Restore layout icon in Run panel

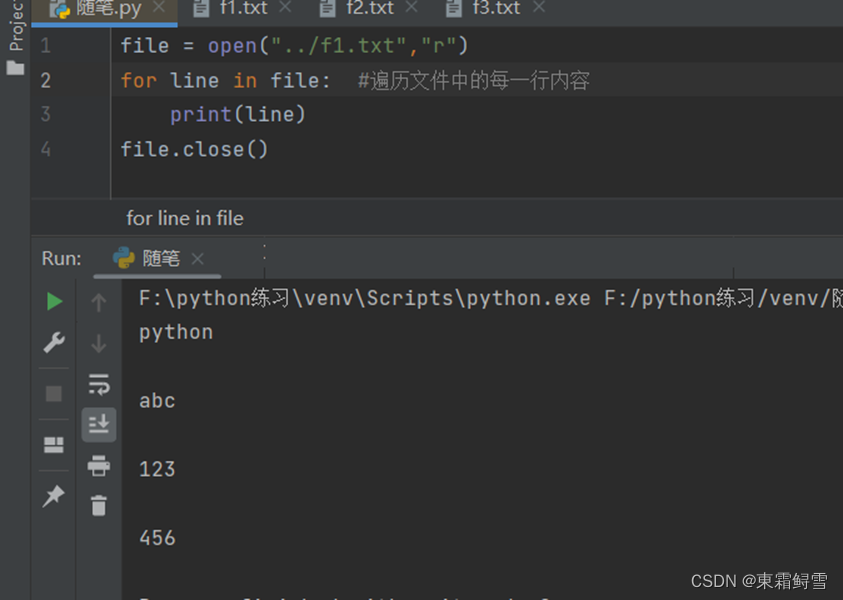pyautogui.click(x=54, y=445)
